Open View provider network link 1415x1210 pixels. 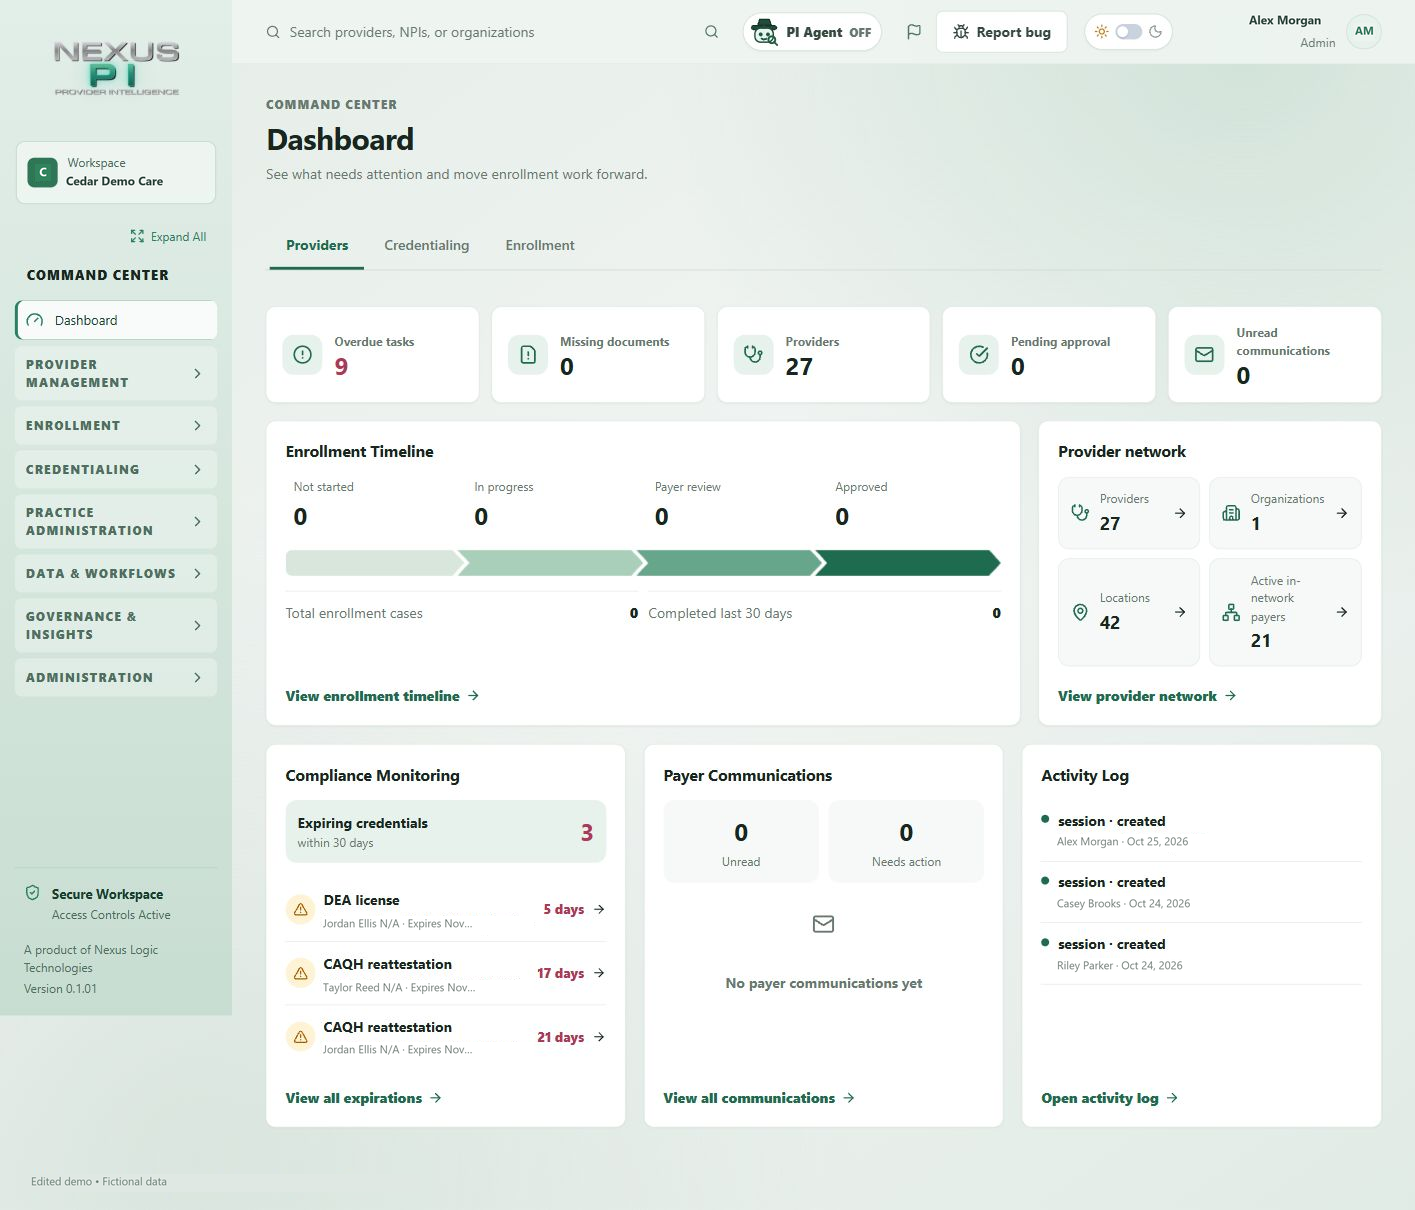pos(1147,696)
